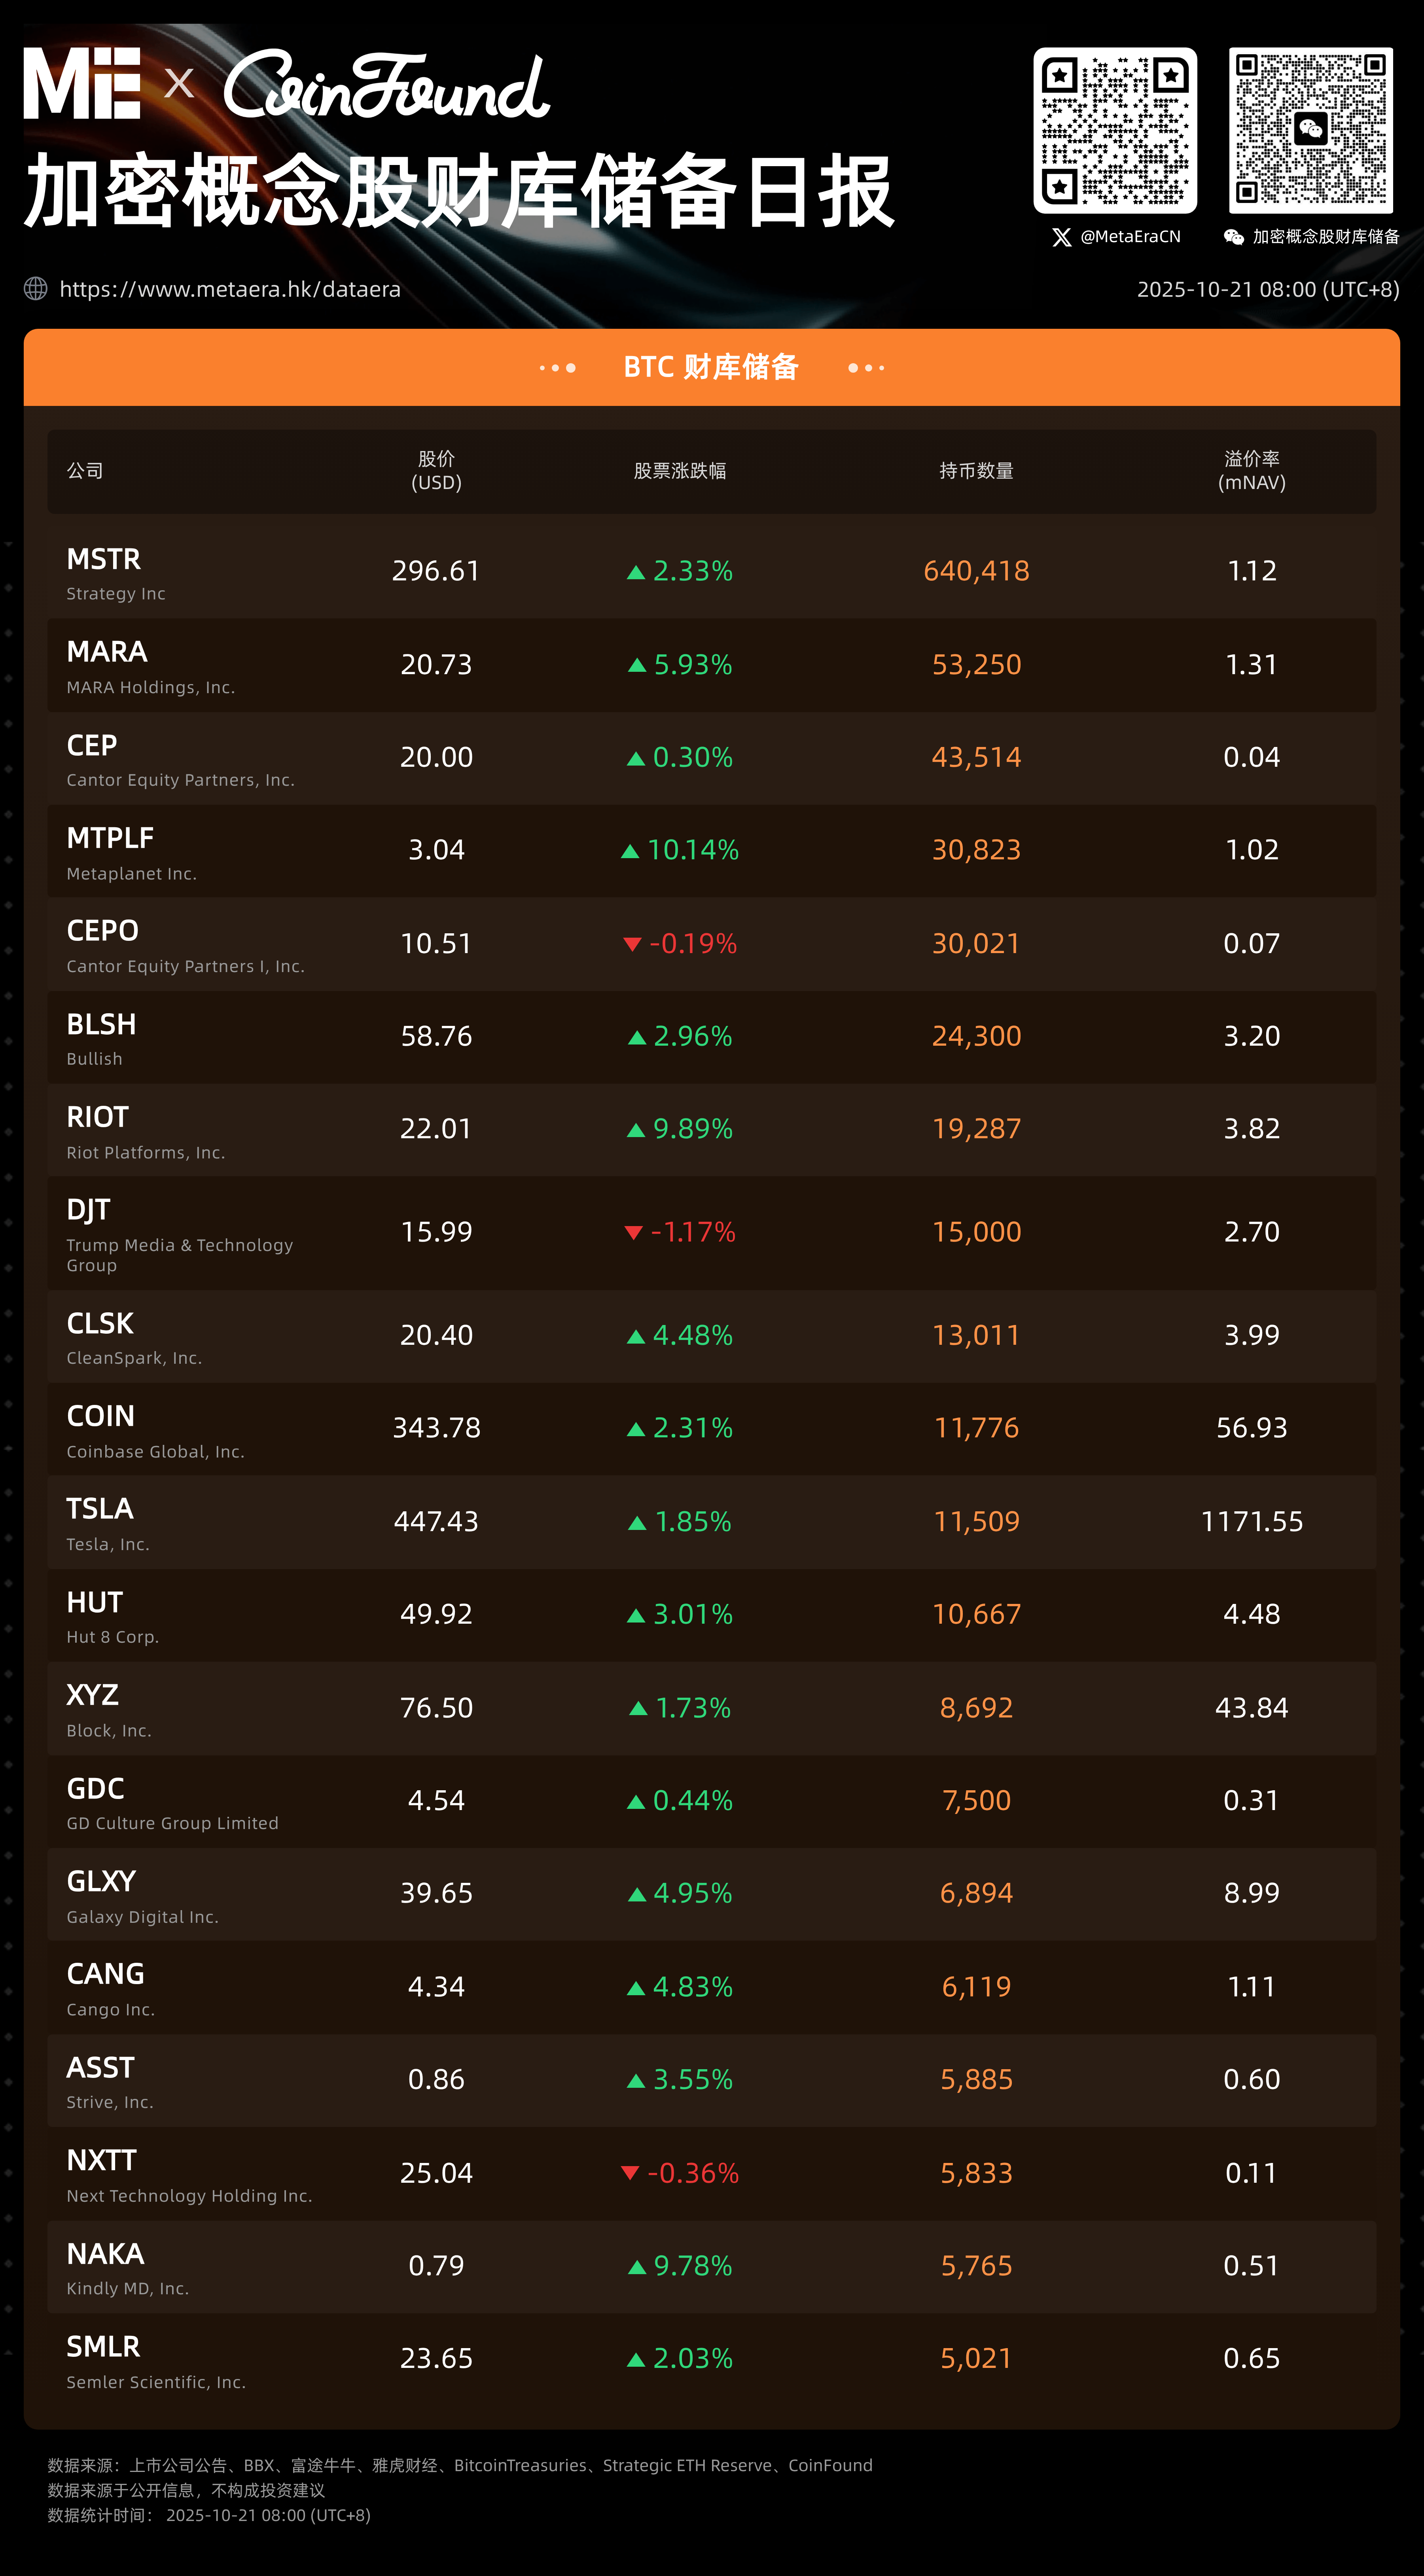Click the red down arrow in the DJT row
This screenshot has width=1424, height=2576.
click(633, 1232)
